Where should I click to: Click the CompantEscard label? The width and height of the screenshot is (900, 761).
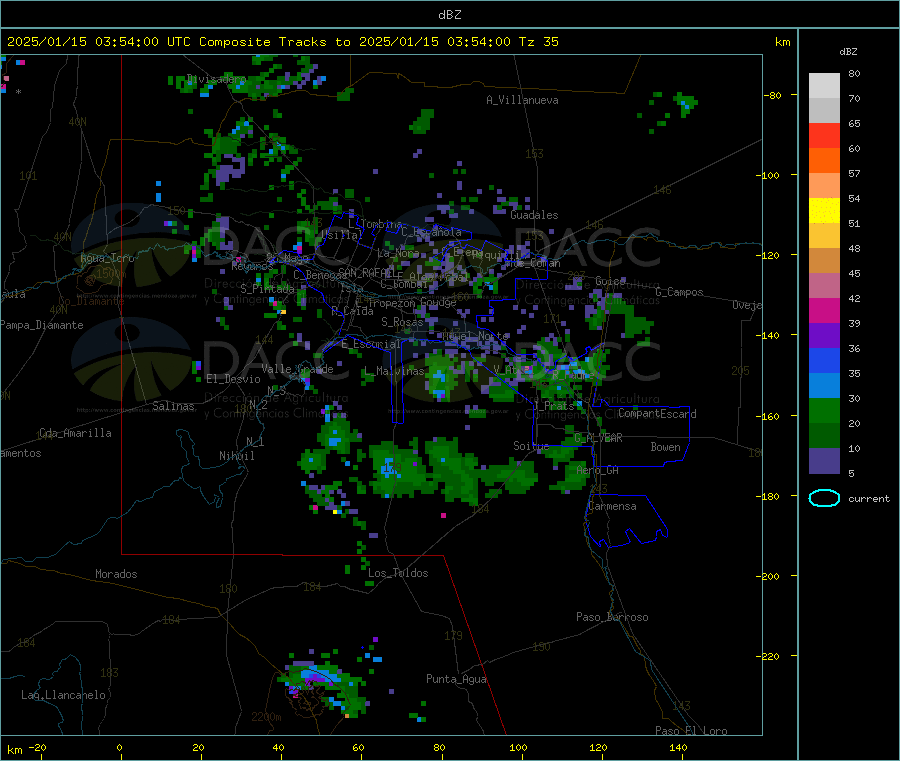click(x=657, y=414)
